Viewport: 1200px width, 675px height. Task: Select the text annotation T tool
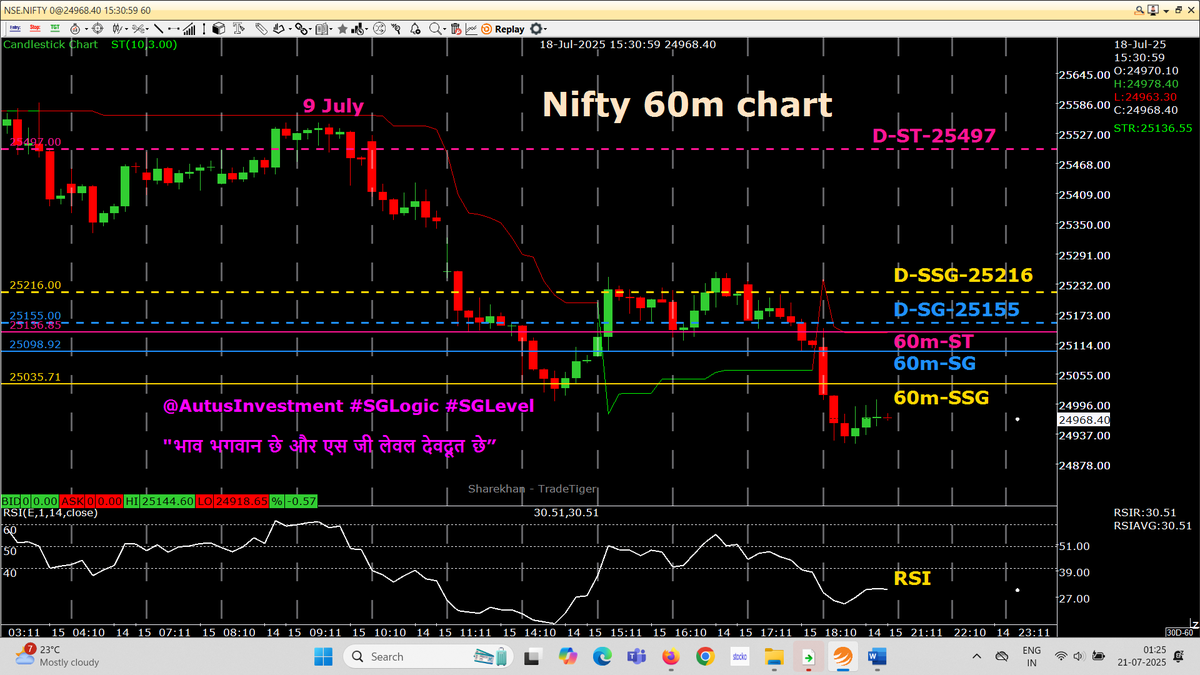click(239, 29)
